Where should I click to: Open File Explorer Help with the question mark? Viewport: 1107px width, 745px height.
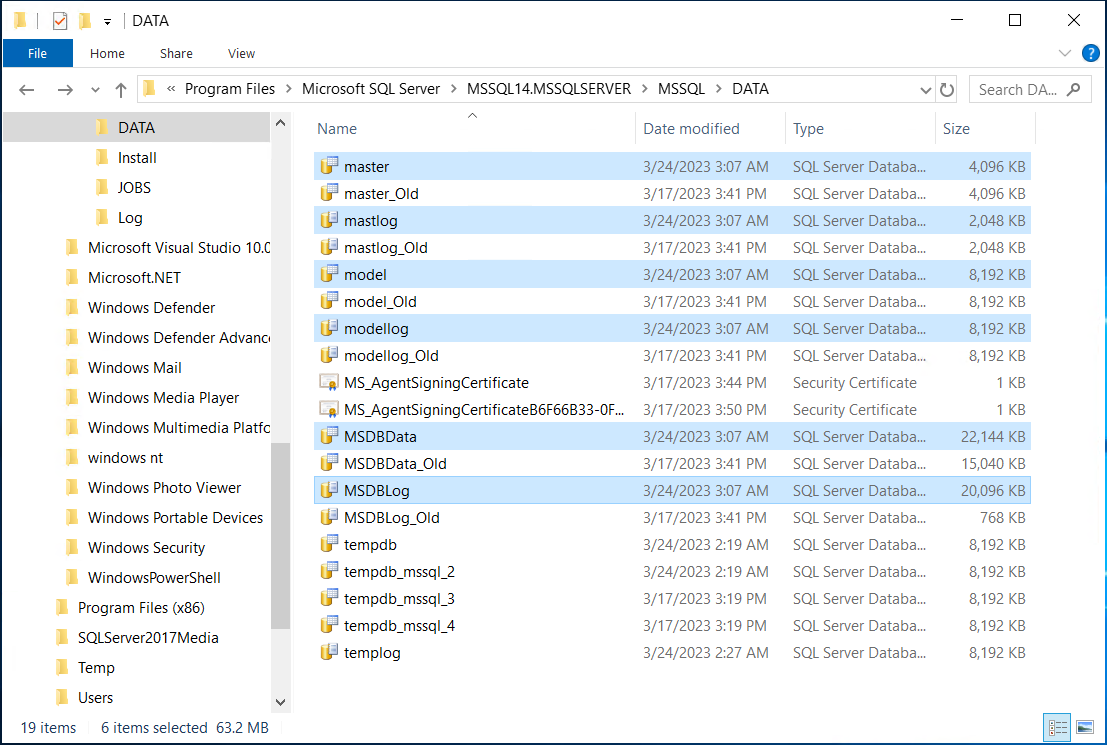tap(1090, 53)
